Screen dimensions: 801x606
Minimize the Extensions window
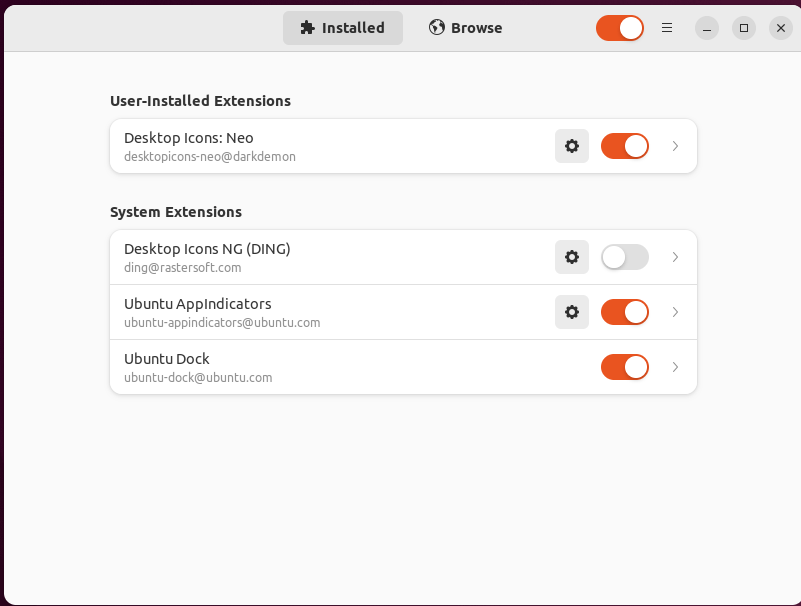point(707,28)
